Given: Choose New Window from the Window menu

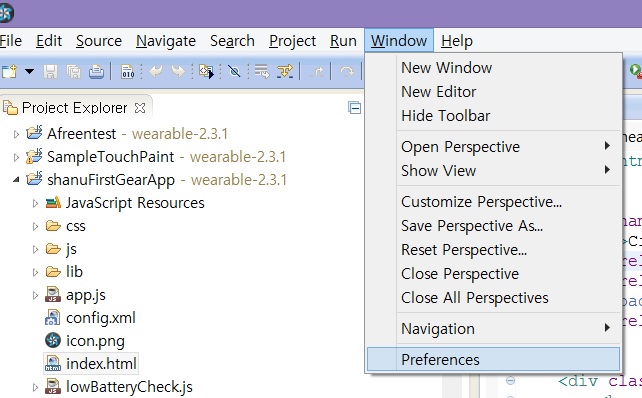Looking at the screenshot, I should [493, 68].
